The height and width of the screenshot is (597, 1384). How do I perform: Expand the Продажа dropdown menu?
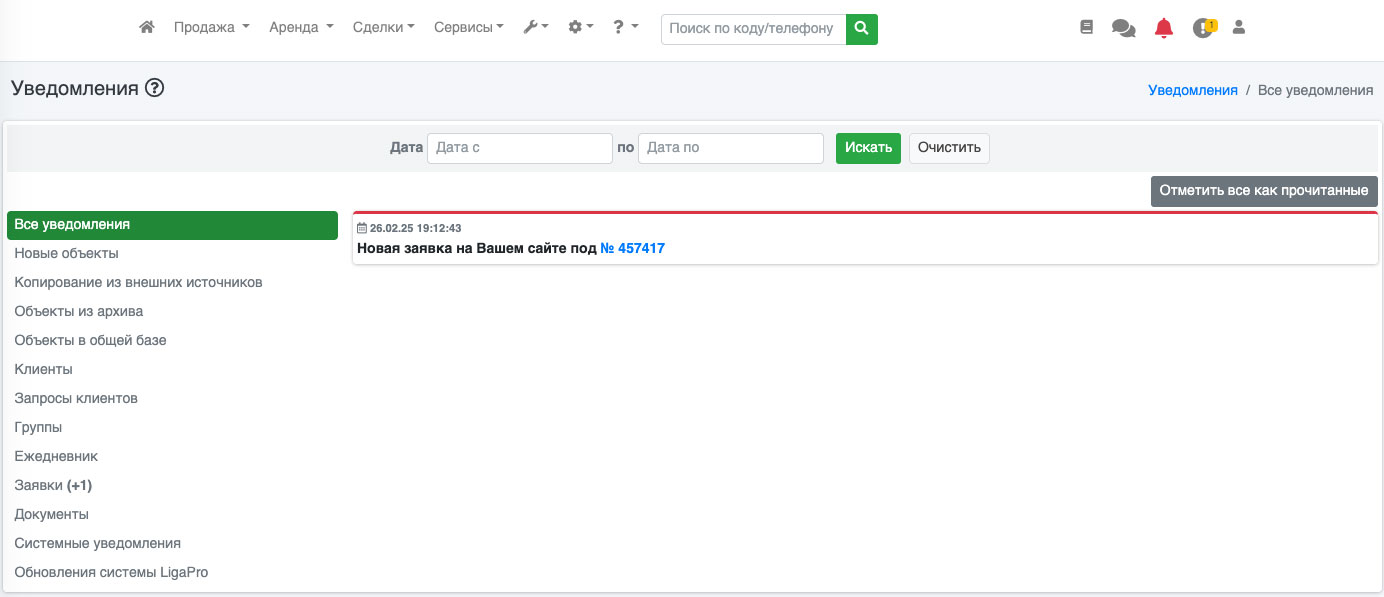point(211,28)
